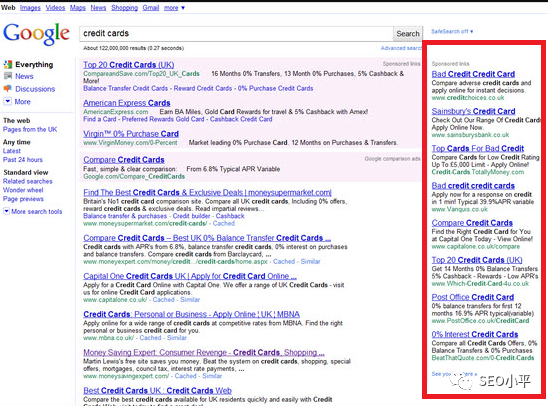
Task: Select the Wonder wheel view
Action: tap(23, 190)
